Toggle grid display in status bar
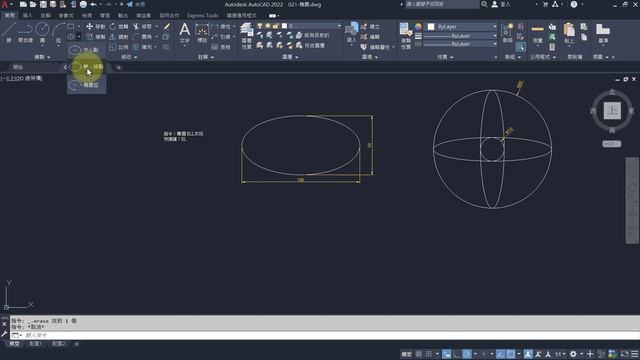This screenshot has height=360, width=640. point(418,354)
